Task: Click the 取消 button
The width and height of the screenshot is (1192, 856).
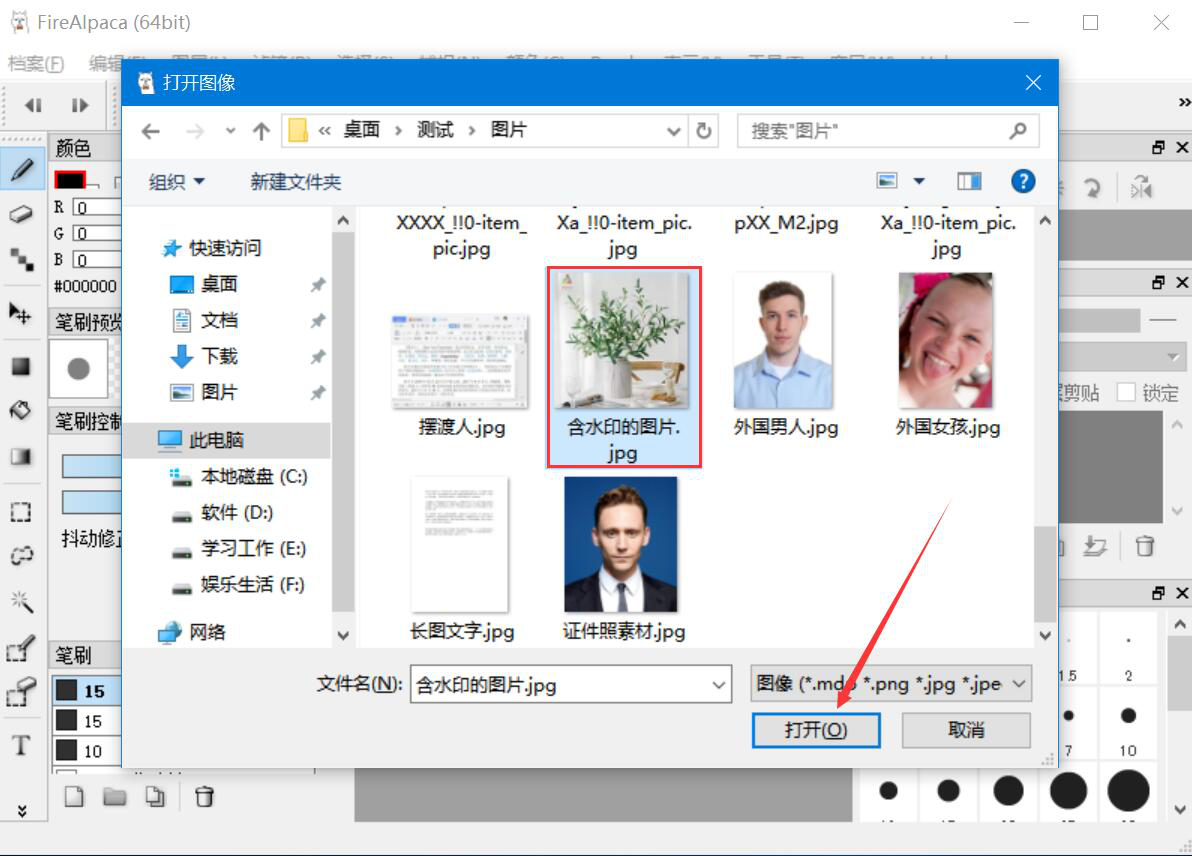Action: click(966, 730)
